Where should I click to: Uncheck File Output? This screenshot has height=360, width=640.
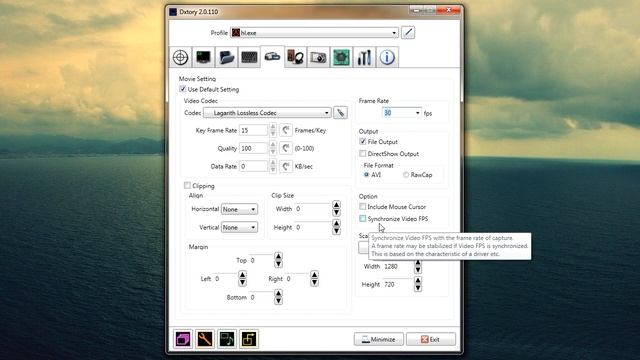pyautogui.click(x=362, y=142)
